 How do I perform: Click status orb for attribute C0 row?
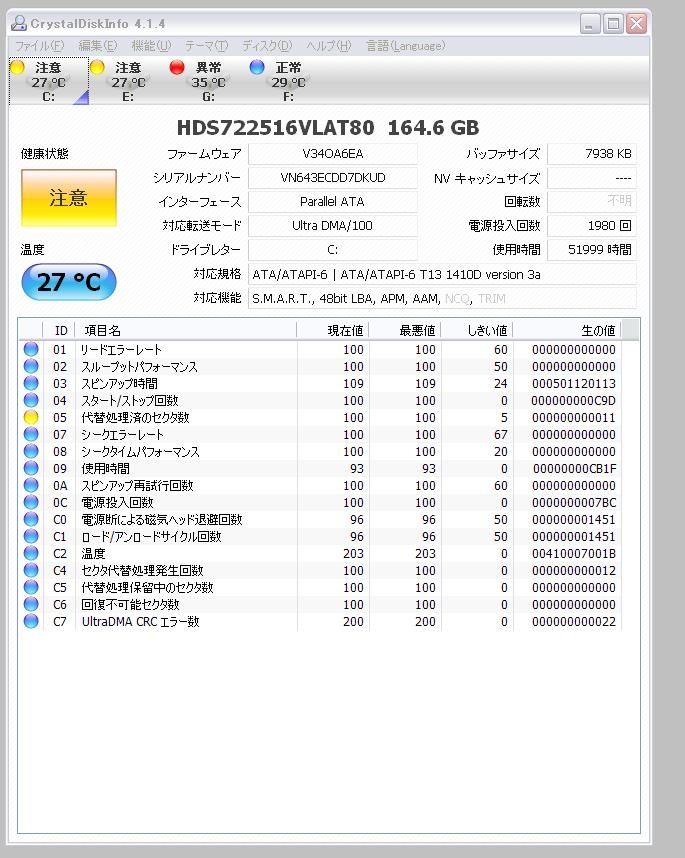[31, 519]
